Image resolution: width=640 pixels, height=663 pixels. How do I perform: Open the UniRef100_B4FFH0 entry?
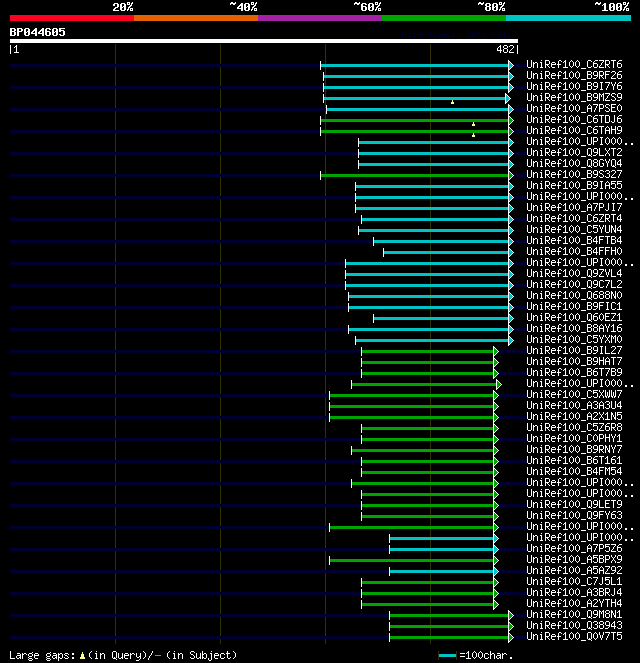pyautogui.click(x=574, y=251)
